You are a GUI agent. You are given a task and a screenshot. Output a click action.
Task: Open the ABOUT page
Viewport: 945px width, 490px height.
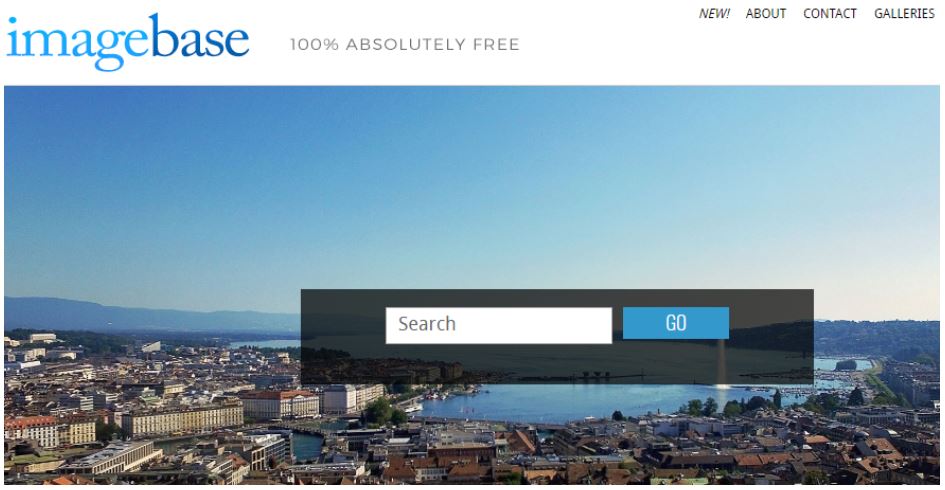point(765,13)
